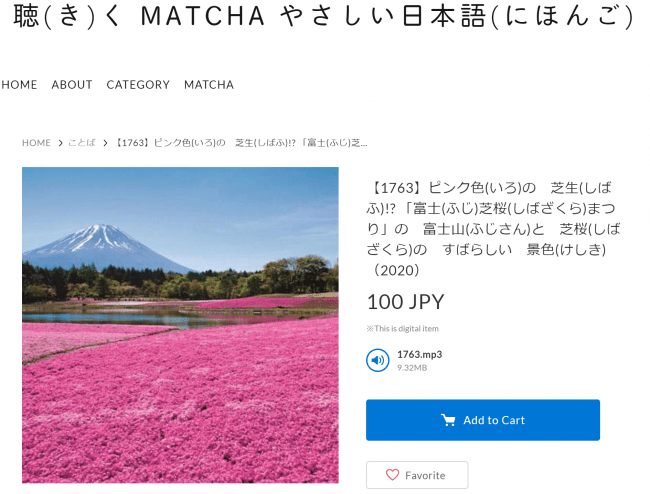This screenshot has height=494, width=650.
Task: Open the Mt. Fuji pink moss product image
Action: pos(180,325)
